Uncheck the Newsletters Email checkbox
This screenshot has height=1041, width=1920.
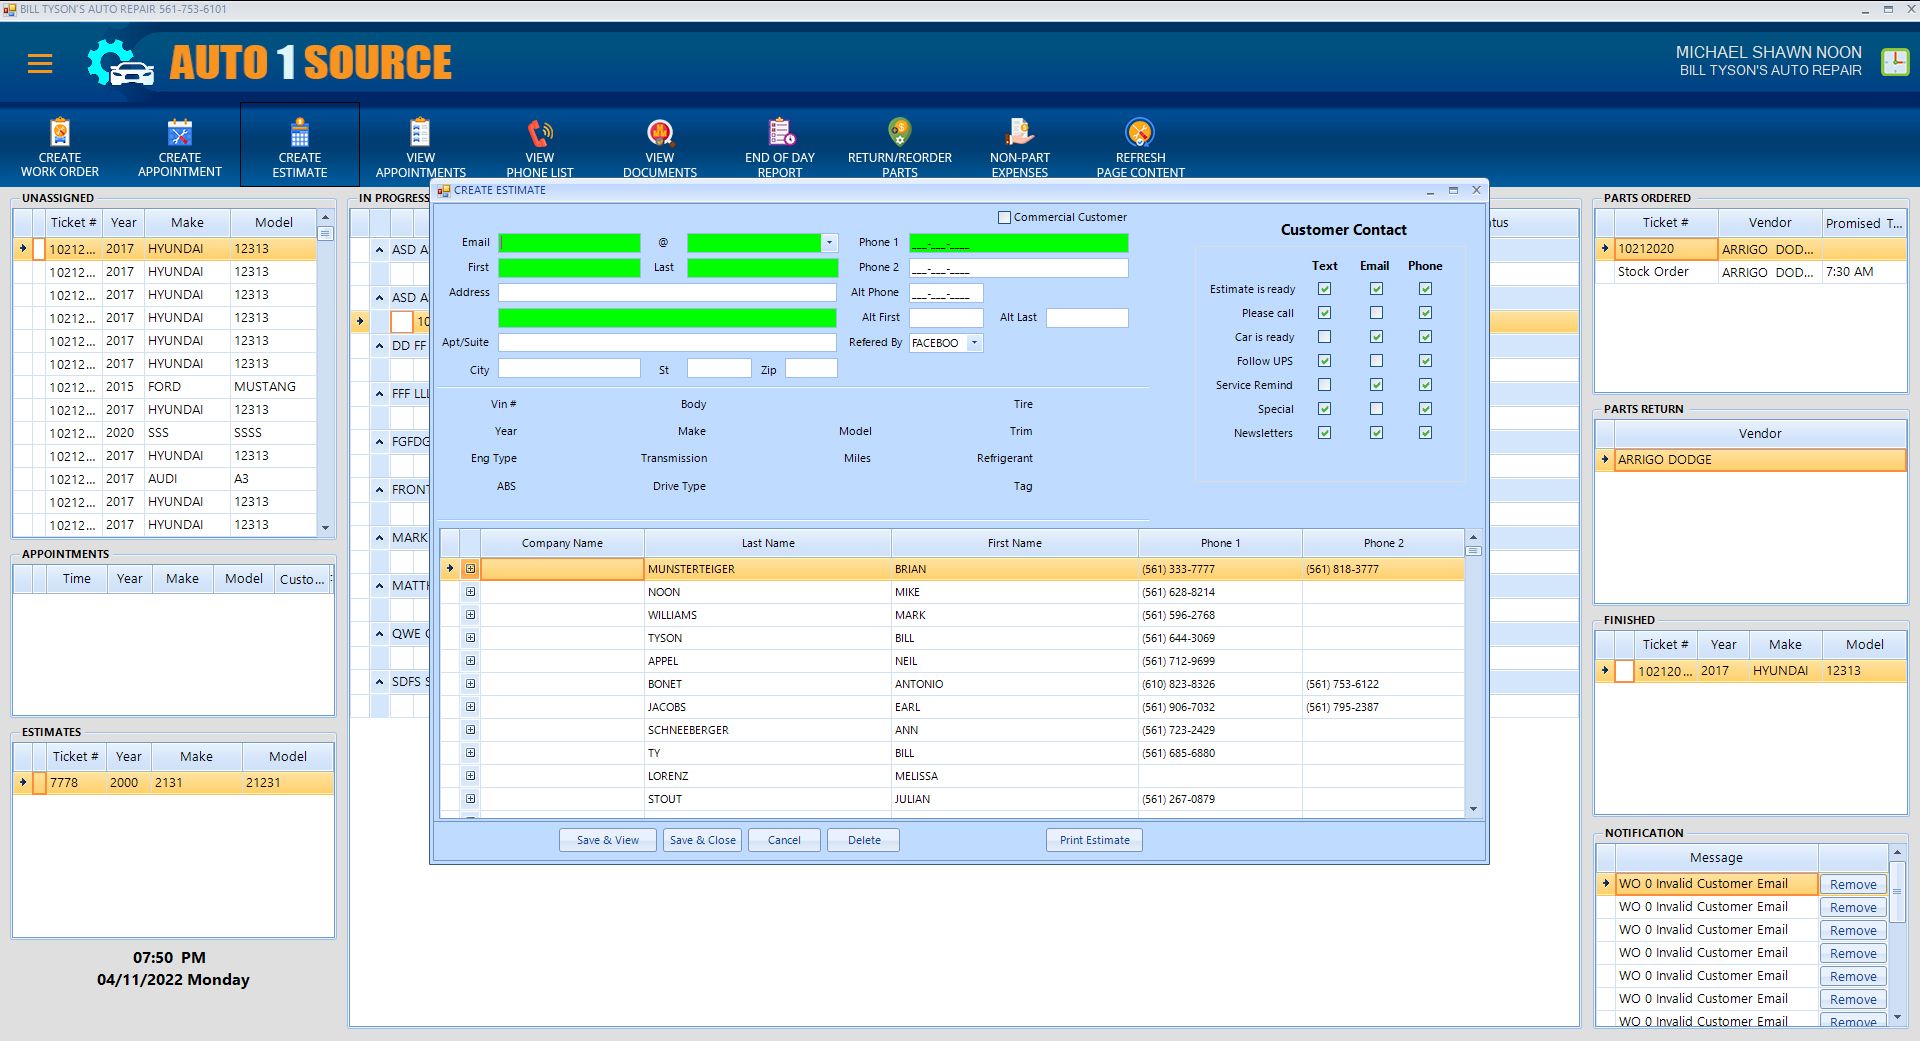pyautogui.click(x=1376, y=433)
